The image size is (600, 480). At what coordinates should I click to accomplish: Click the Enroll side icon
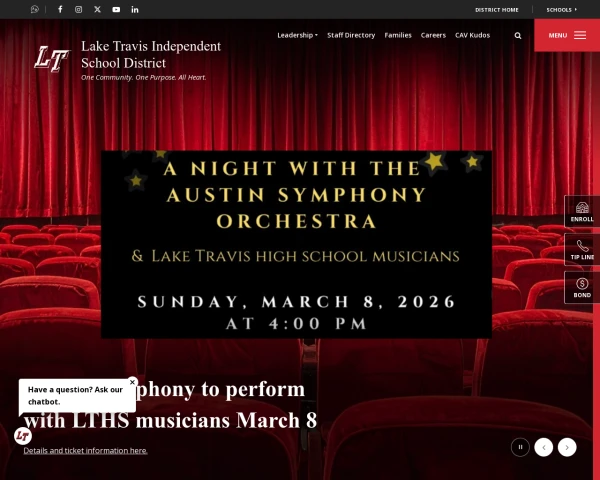(x=582, y=211)
